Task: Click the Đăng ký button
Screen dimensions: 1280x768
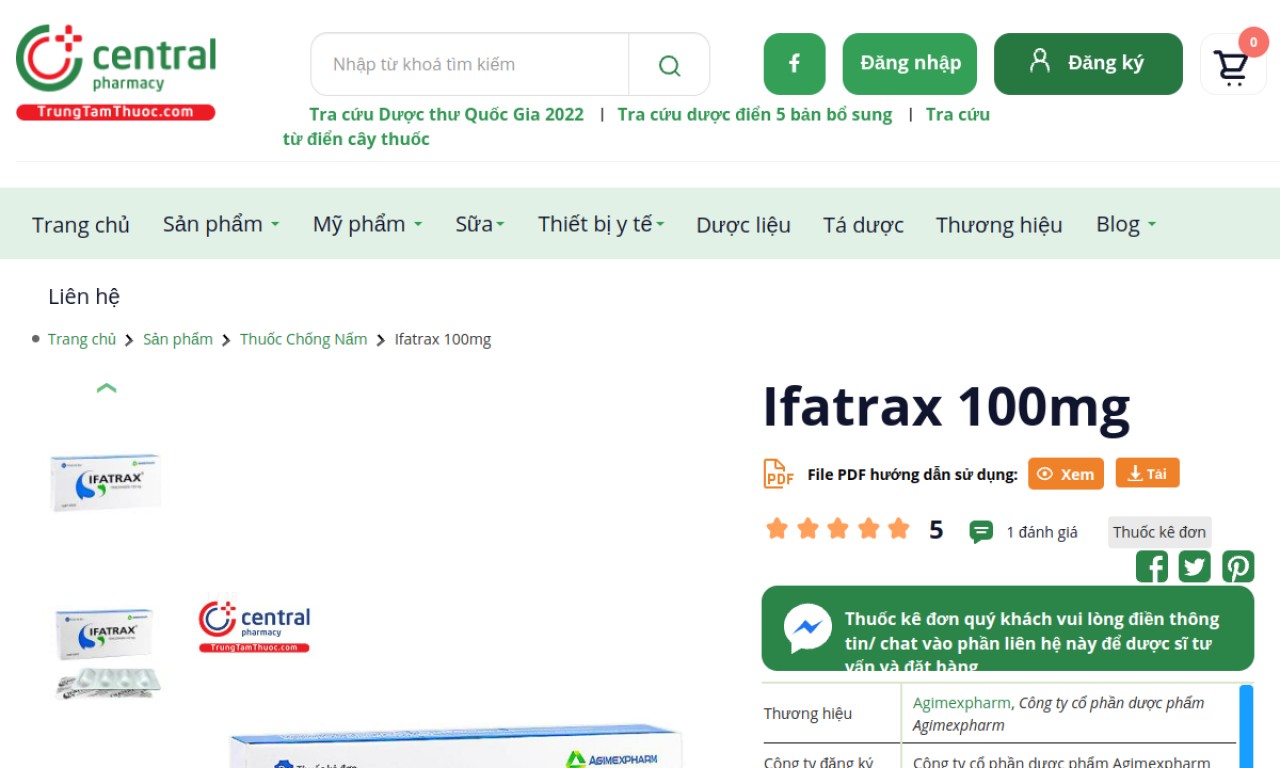Action: pos(1088,64)
